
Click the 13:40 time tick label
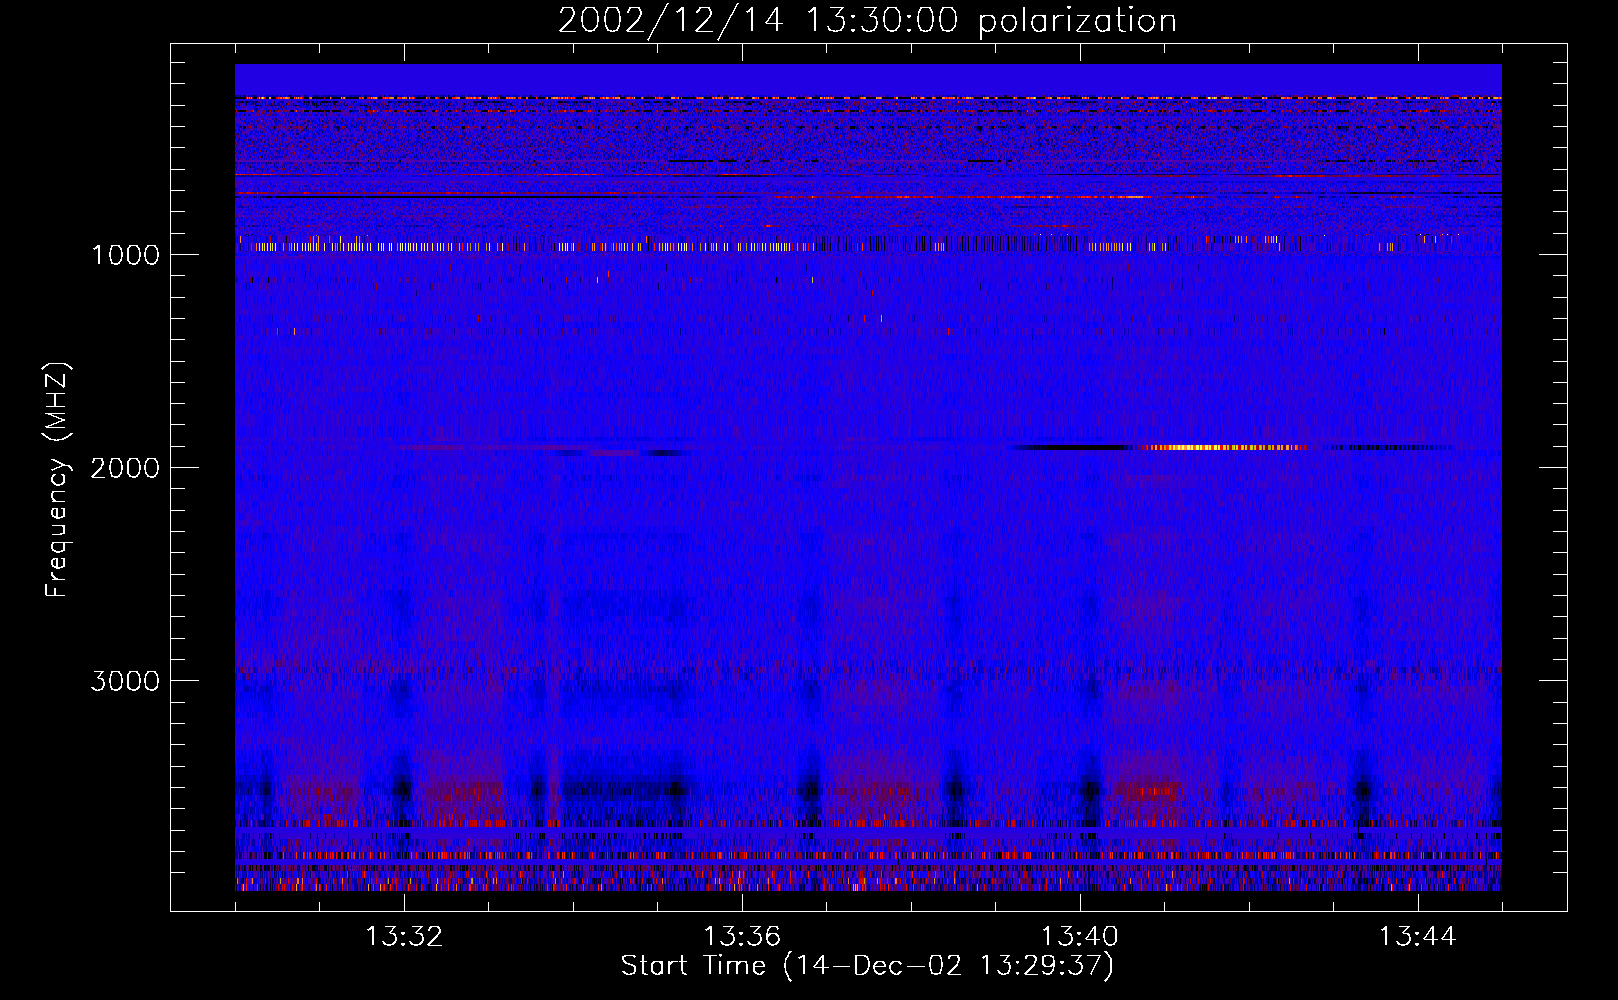pyautogui.click(x=1080, y=937)
